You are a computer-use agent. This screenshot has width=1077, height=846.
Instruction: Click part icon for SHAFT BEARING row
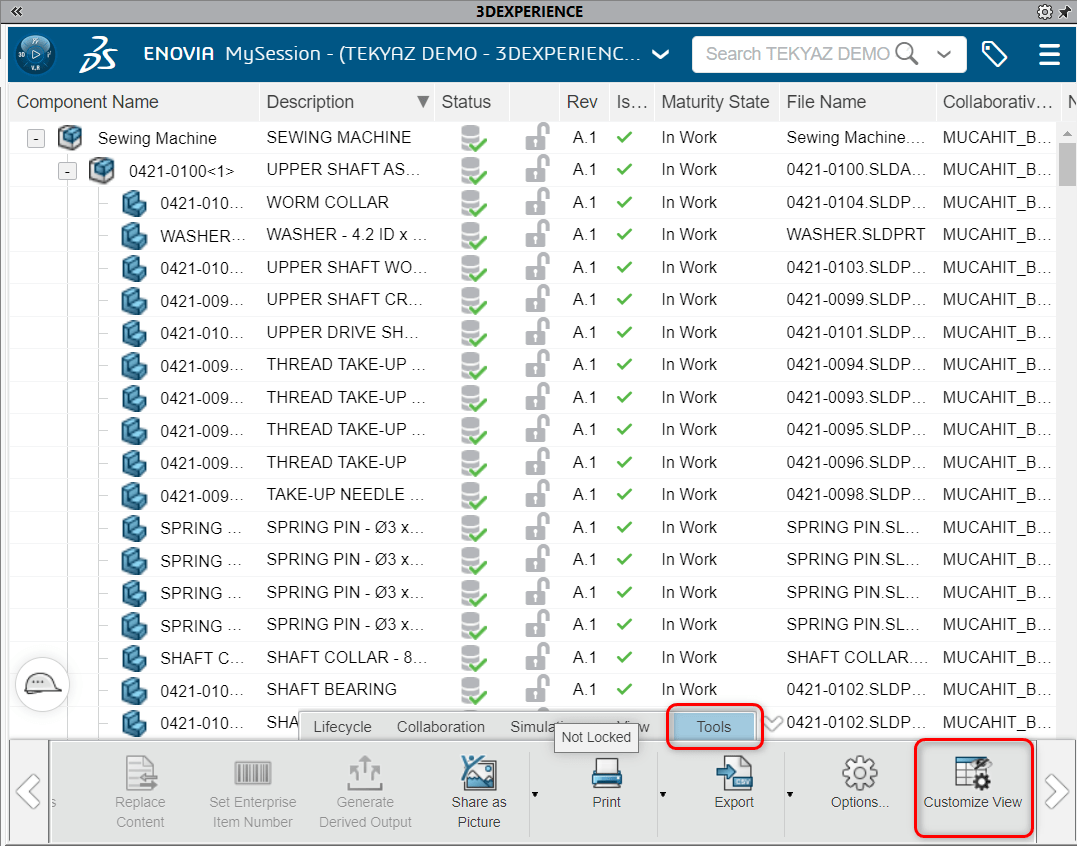point(134,690)
